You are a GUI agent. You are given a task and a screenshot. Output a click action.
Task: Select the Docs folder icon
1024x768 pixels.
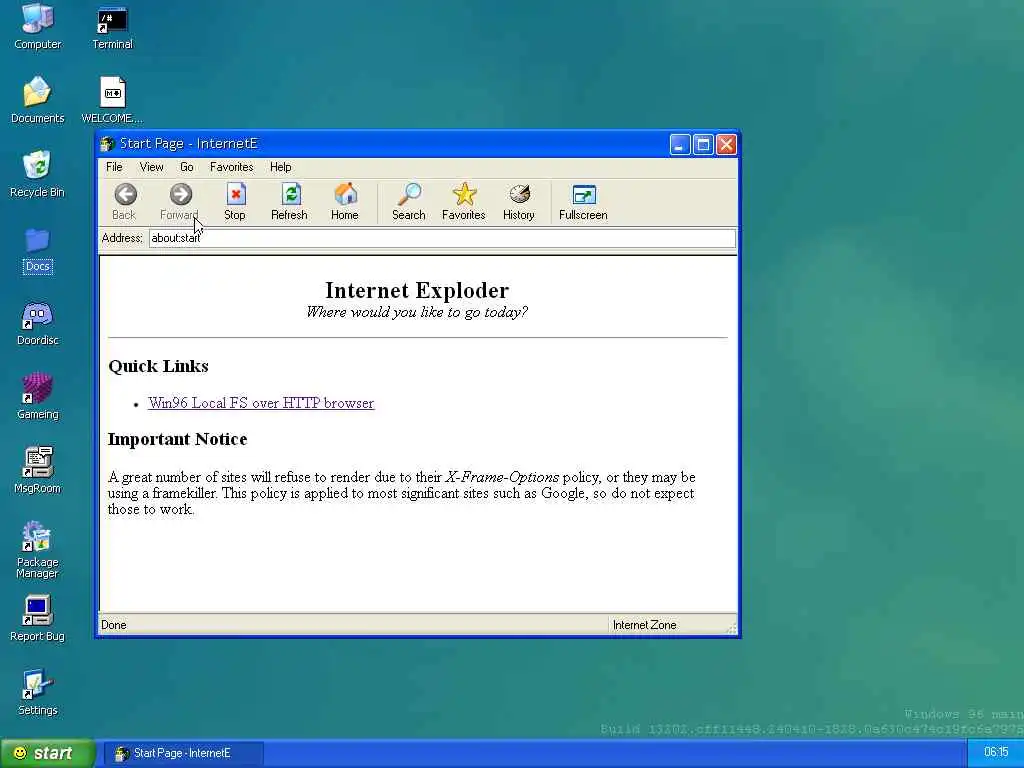tap(37, 241)
